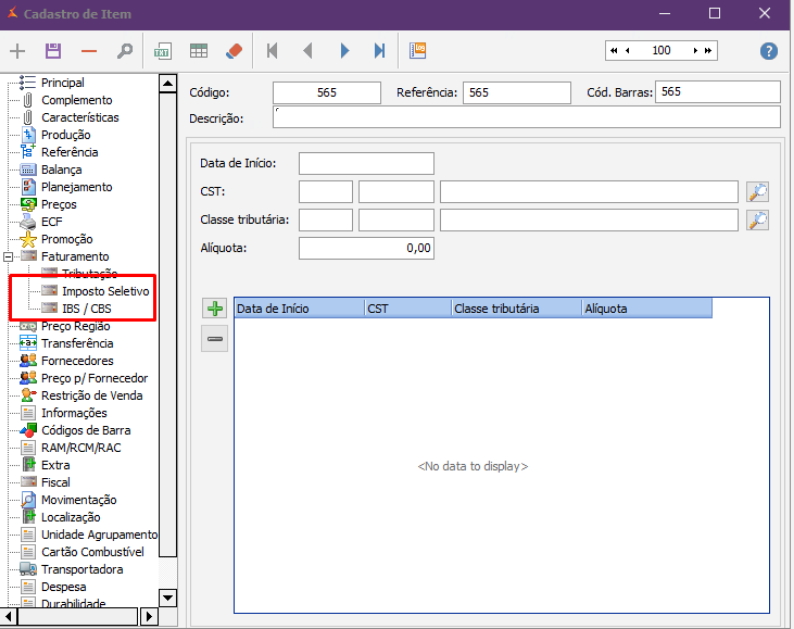
Task: Remove a row with the gray minus button
Action: click(215, 338)
